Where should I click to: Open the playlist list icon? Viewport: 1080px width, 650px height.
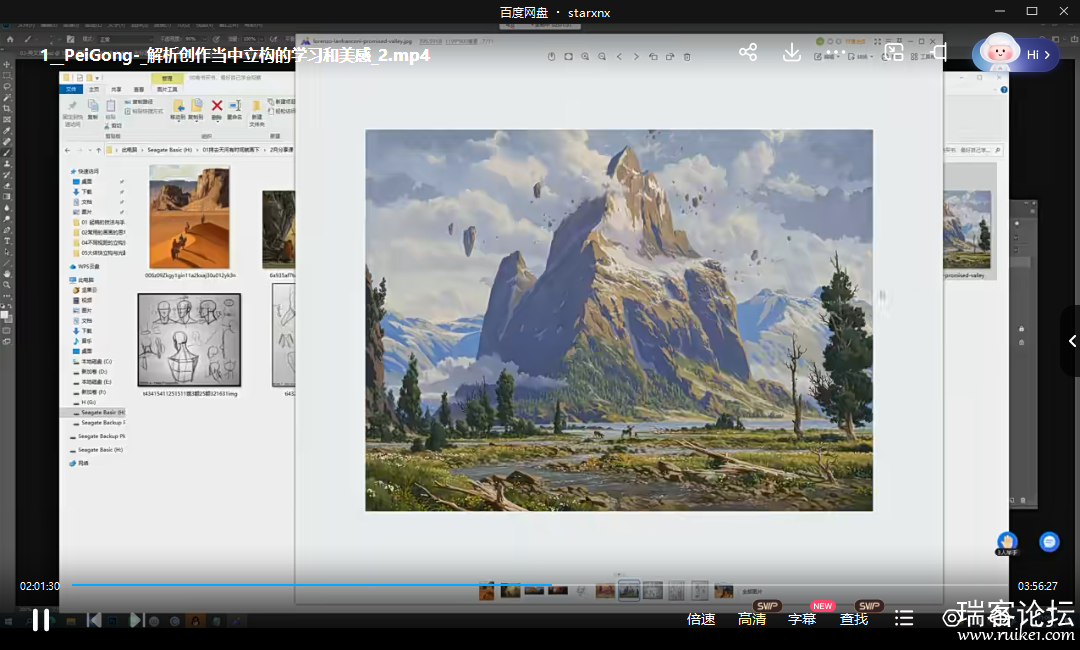(x=904, y=619)
